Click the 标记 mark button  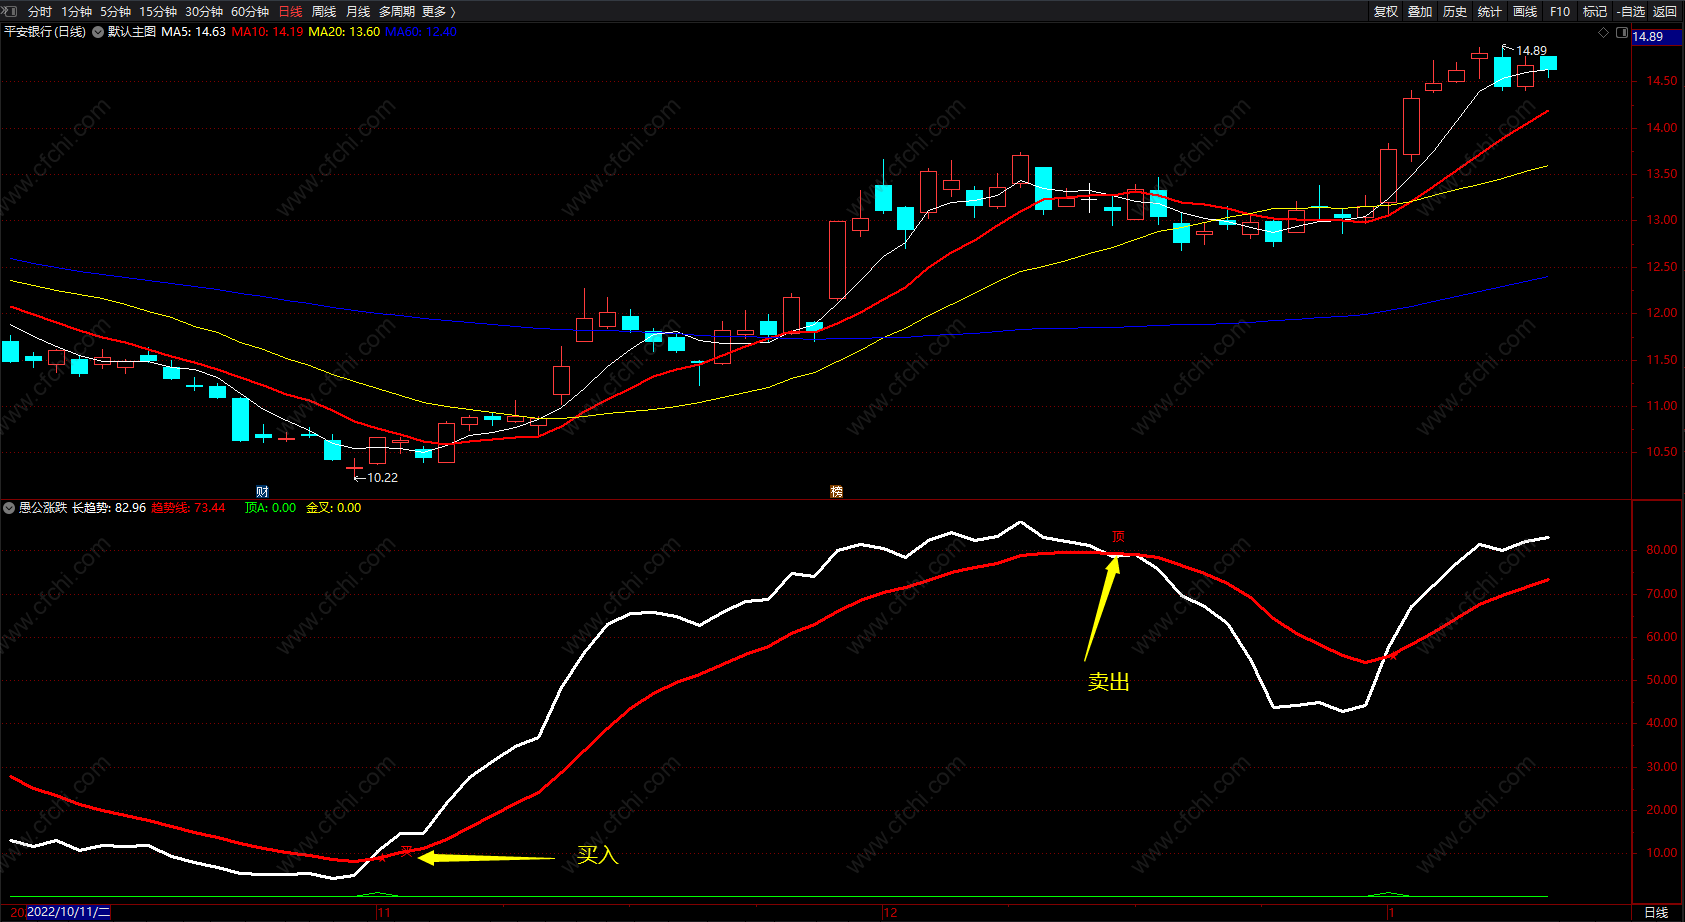(1595, 12)
